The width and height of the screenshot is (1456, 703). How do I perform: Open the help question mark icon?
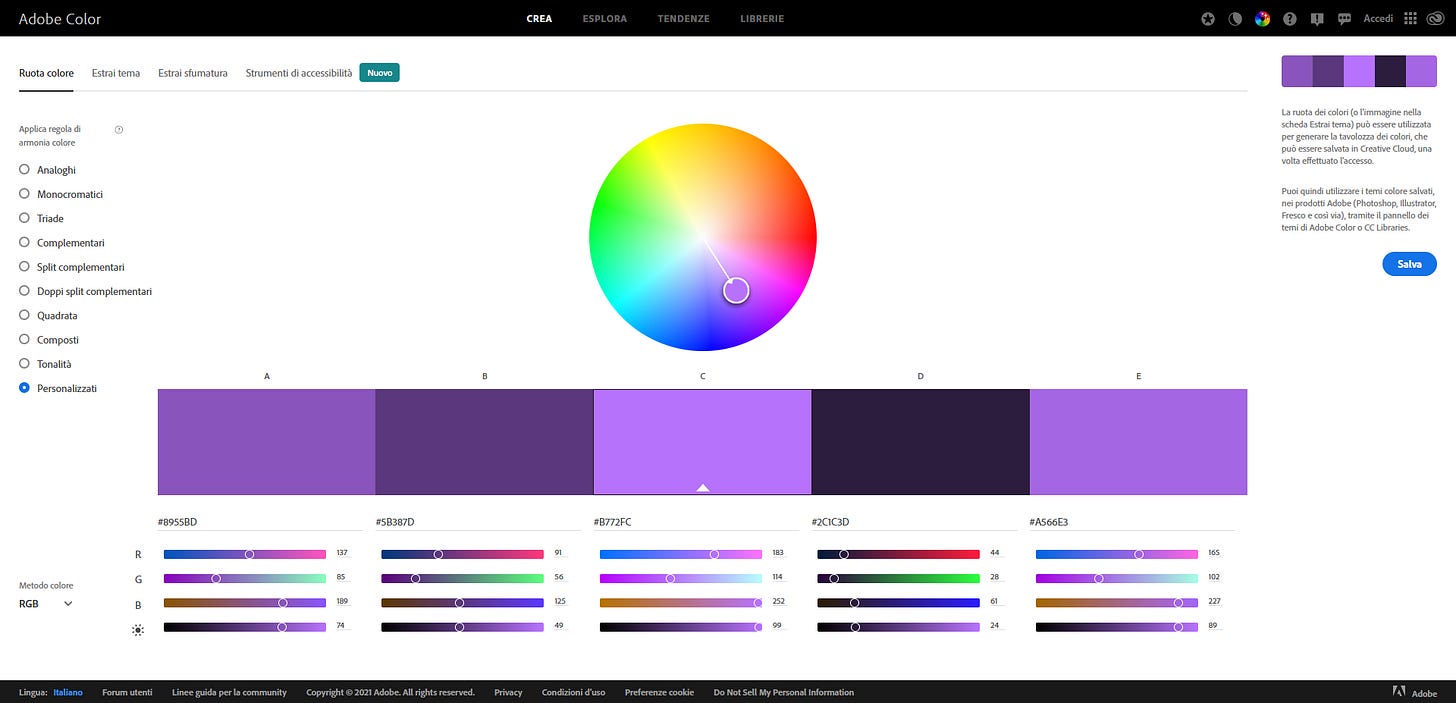point(1290,18)
